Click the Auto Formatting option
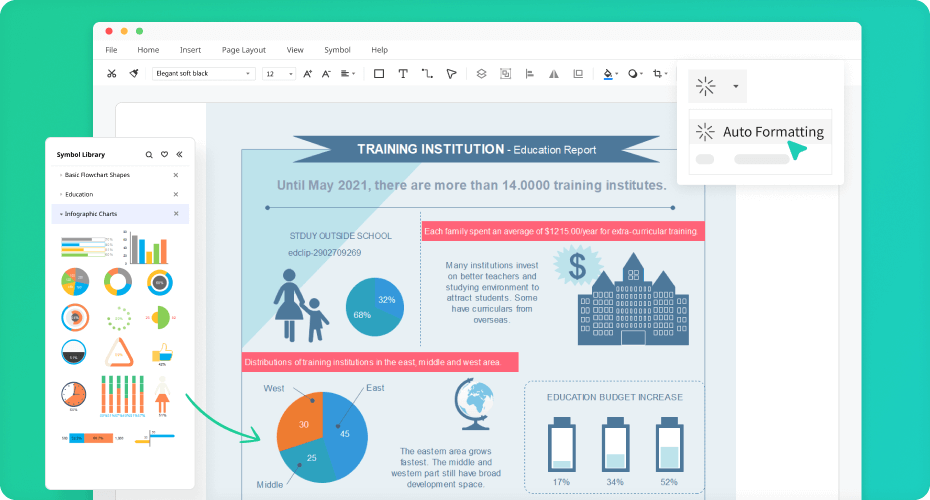Image resolution: width=930 pixels, height=500 pixels. (772, 132)
